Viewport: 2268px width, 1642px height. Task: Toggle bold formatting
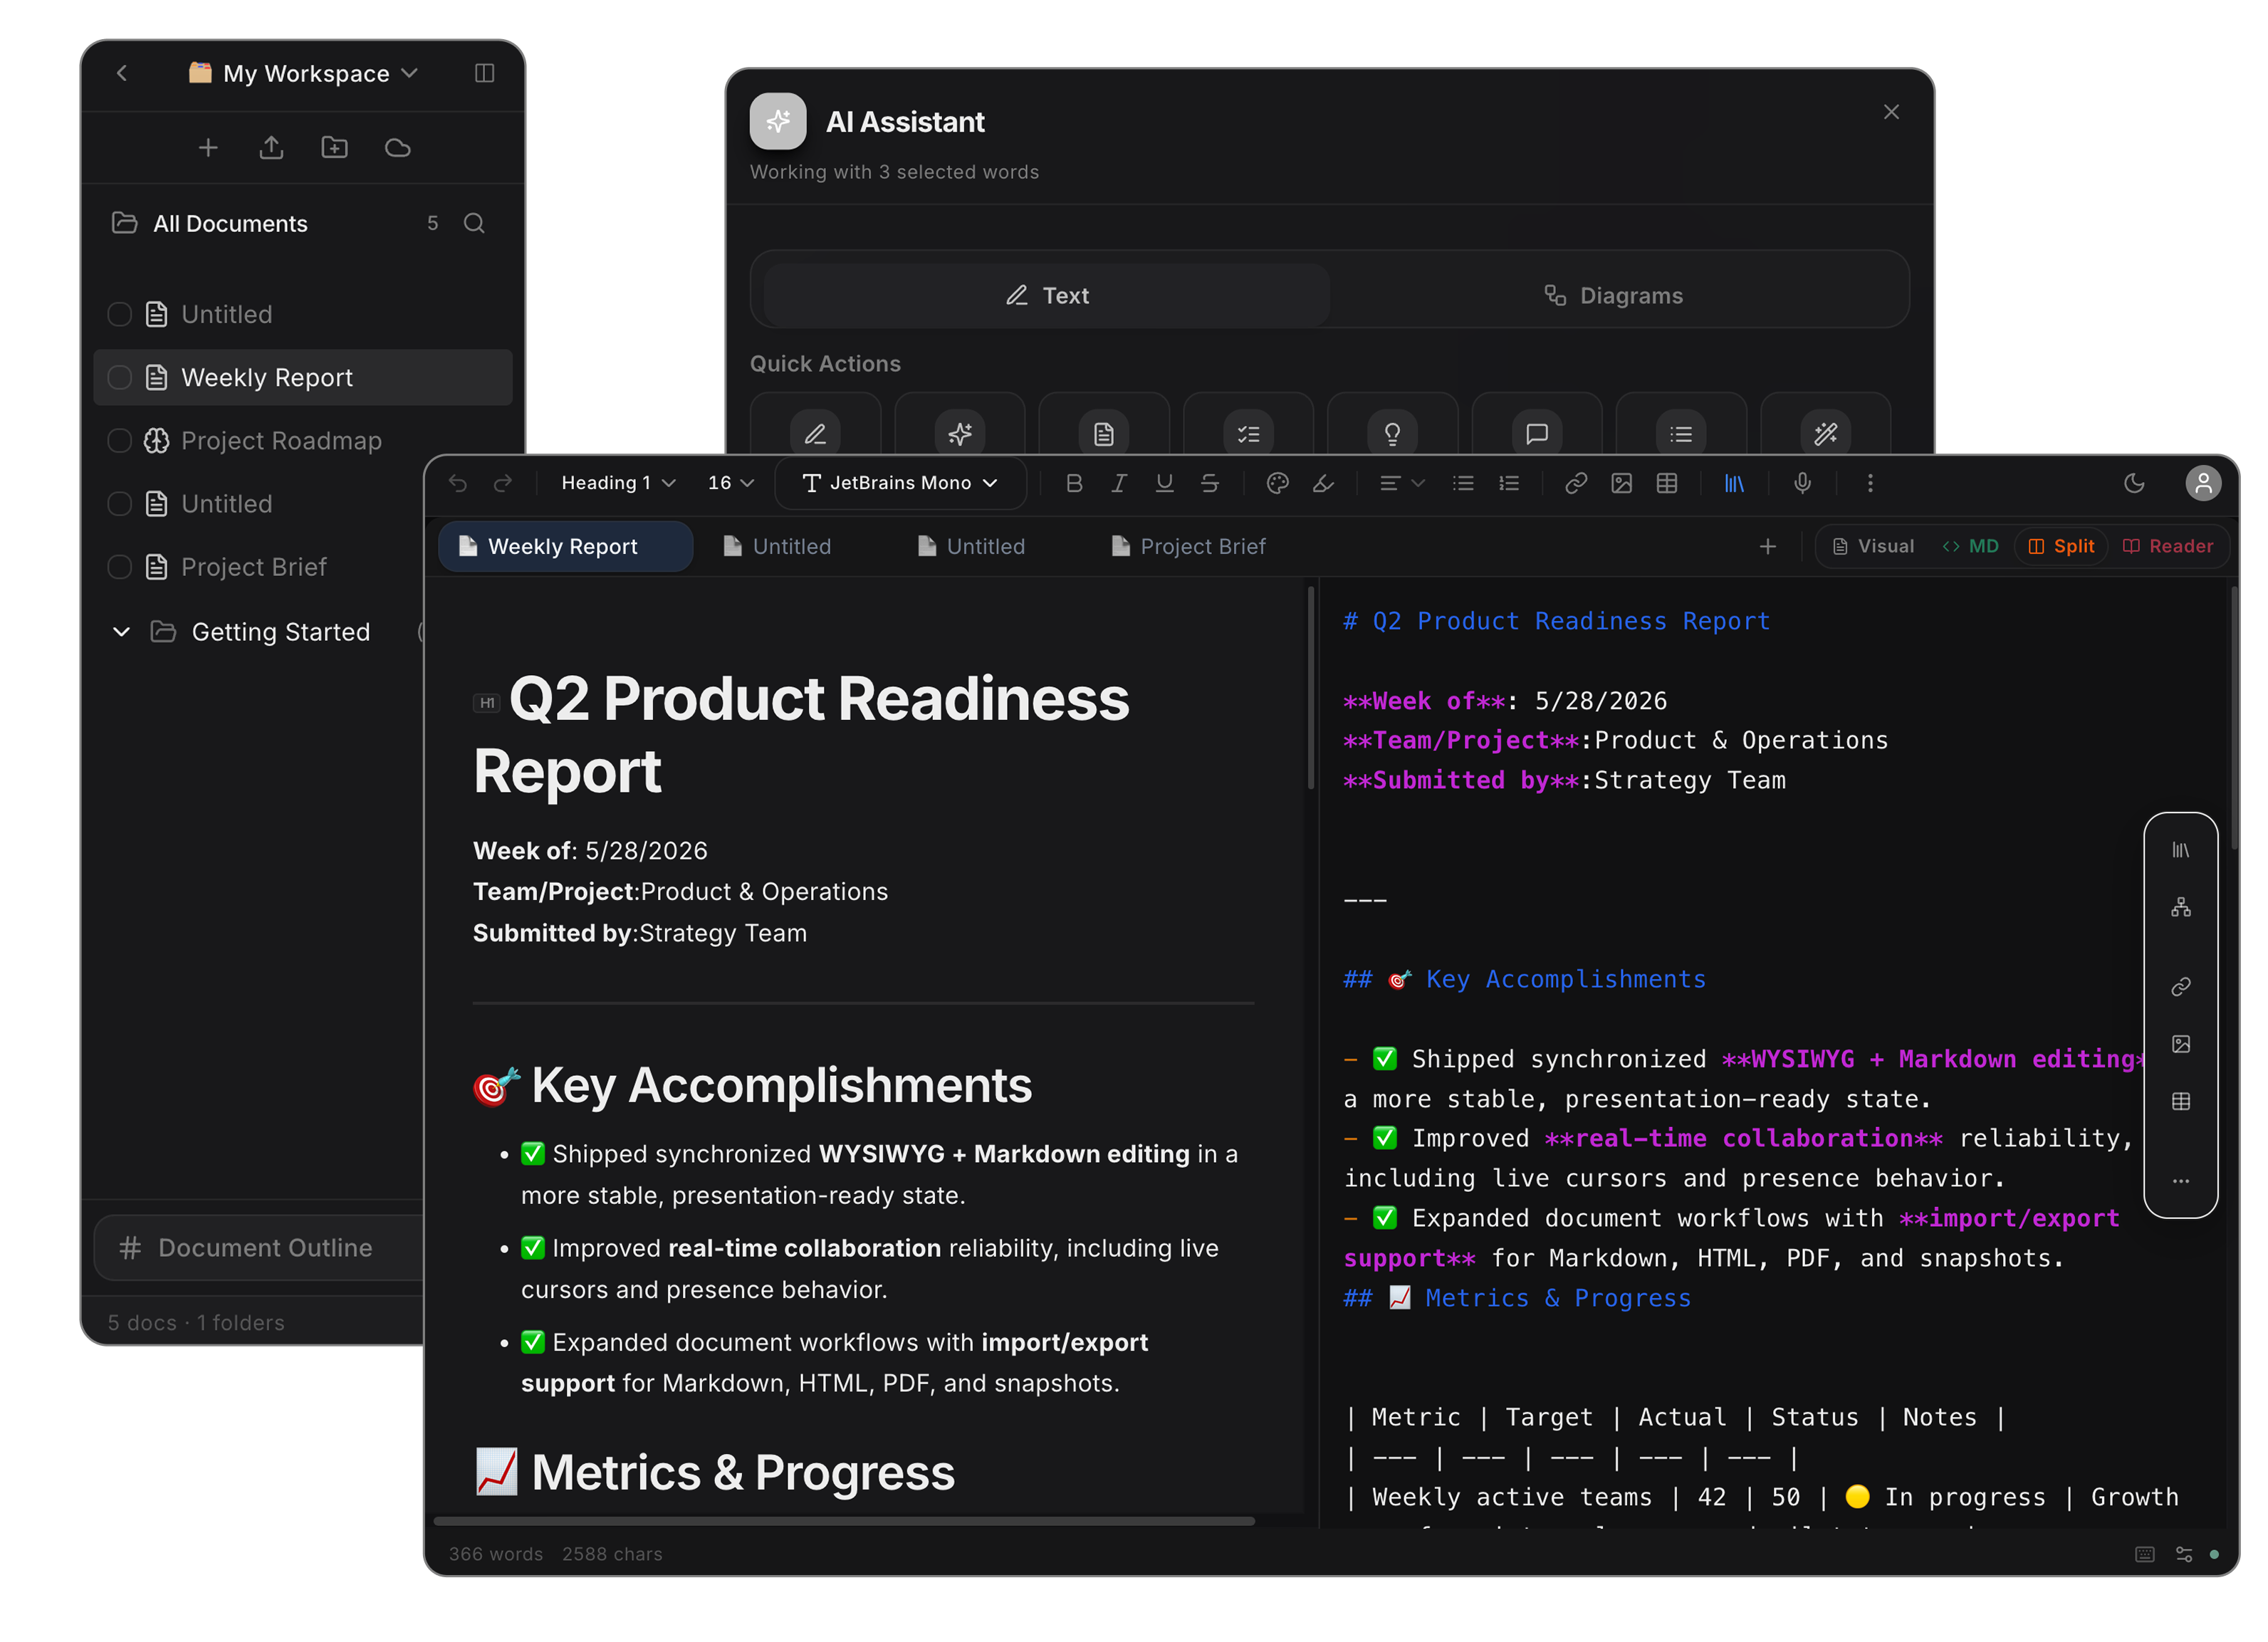1074,483
